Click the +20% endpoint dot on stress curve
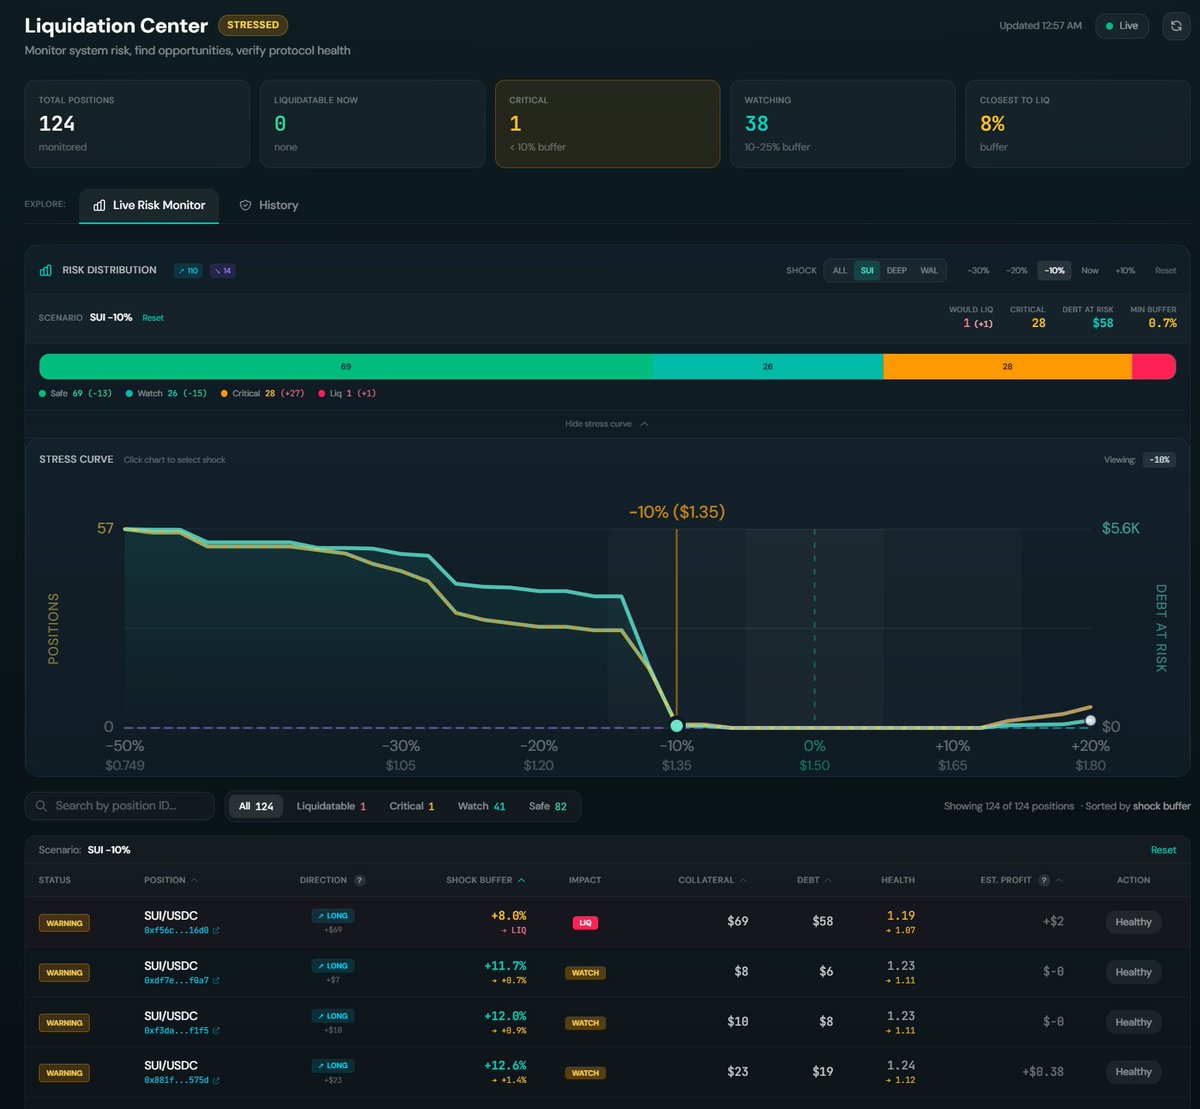1200x1109 pixels. click(x=1090, y=719)
